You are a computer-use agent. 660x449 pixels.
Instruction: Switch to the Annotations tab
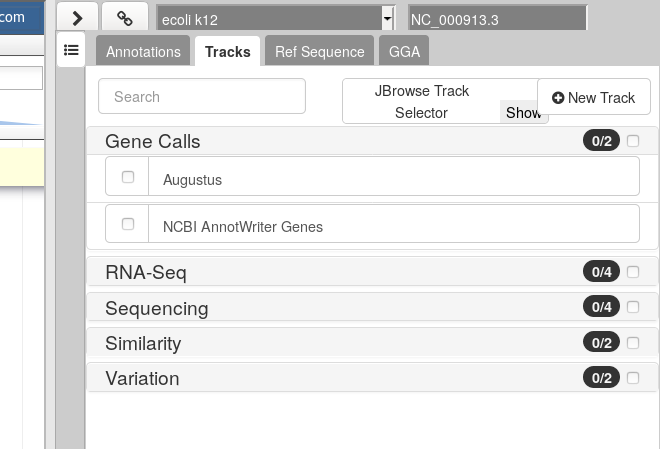143,52
